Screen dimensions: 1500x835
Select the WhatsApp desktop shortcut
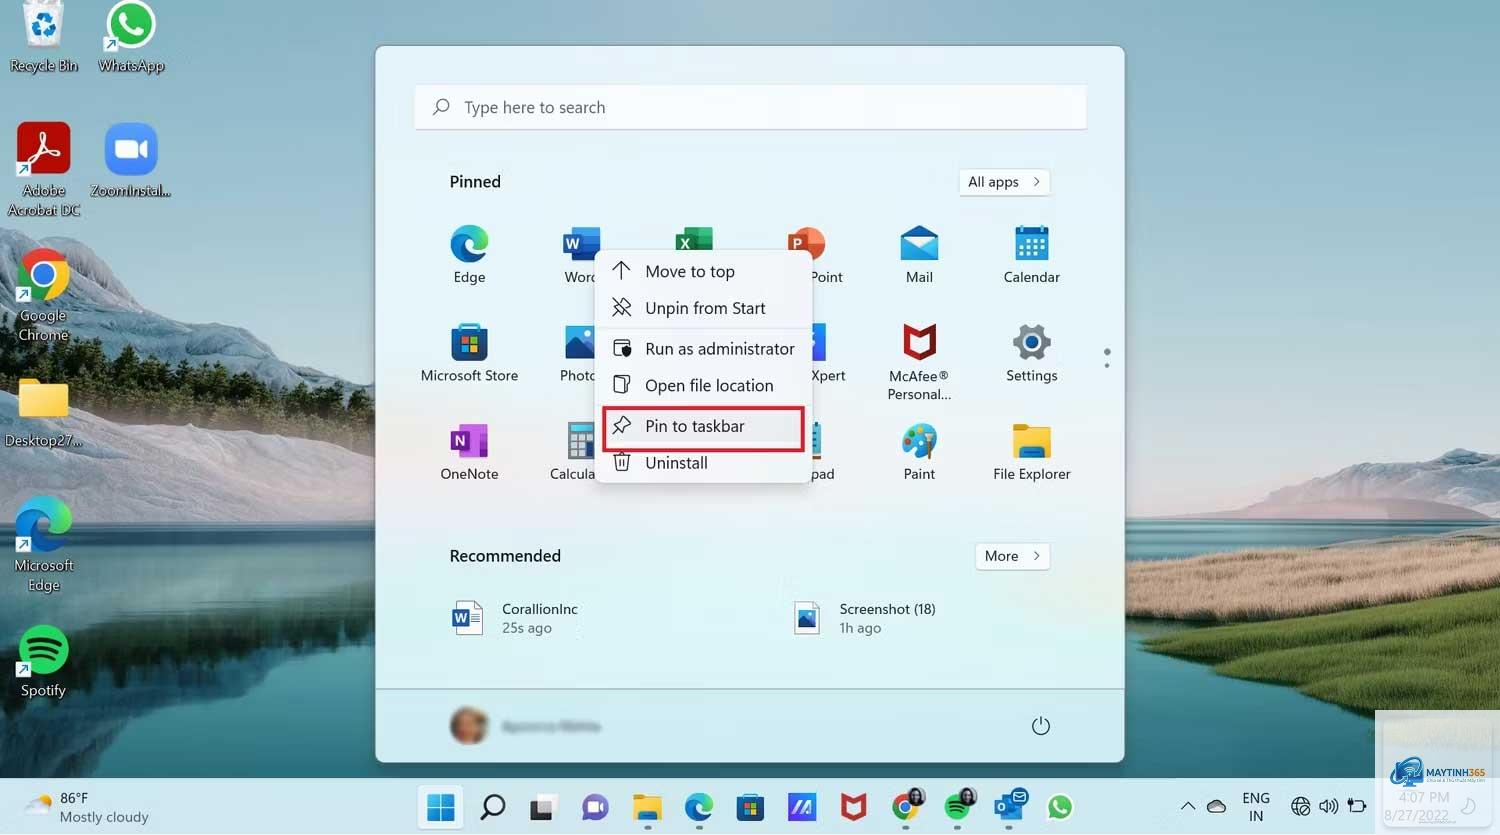131,38
